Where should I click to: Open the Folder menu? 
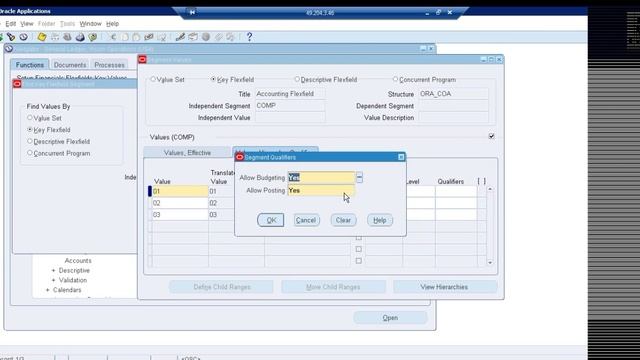click(x=47, y=24)
